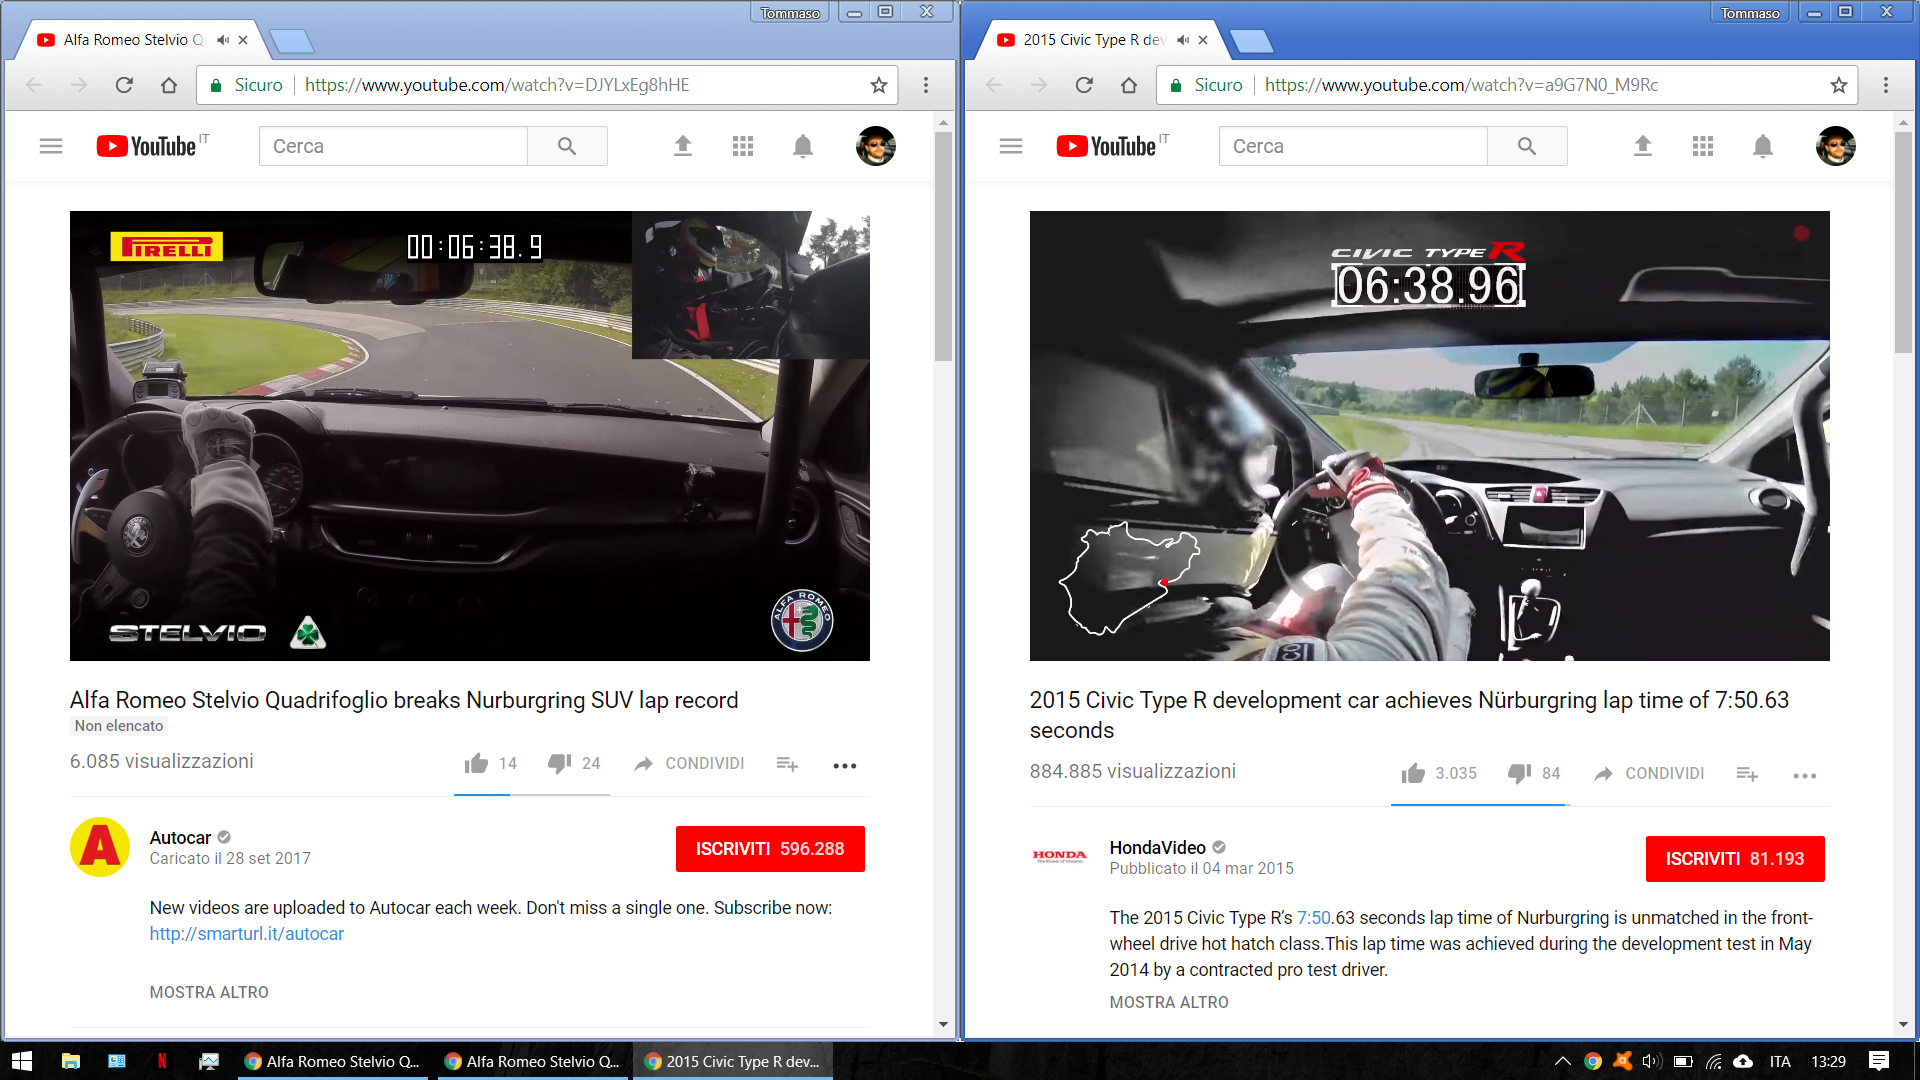Open File Explorer from taskbar
This screenshot has width=1920, height=1080.
click(70, 1062)
